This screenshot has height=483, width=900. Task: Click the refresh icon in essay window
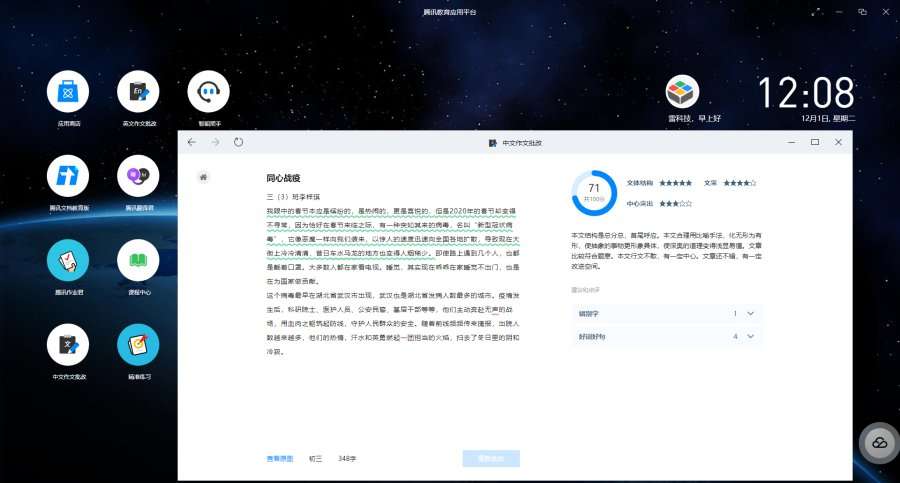pos(238,143)
